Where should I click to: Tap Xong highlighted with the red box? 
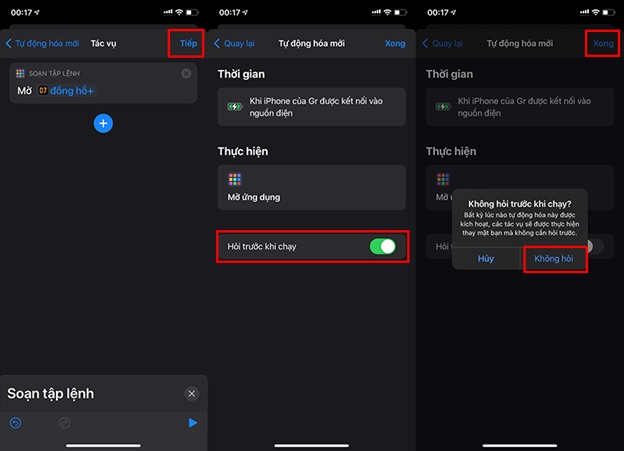pyautogui.click(x=603, y=44)
